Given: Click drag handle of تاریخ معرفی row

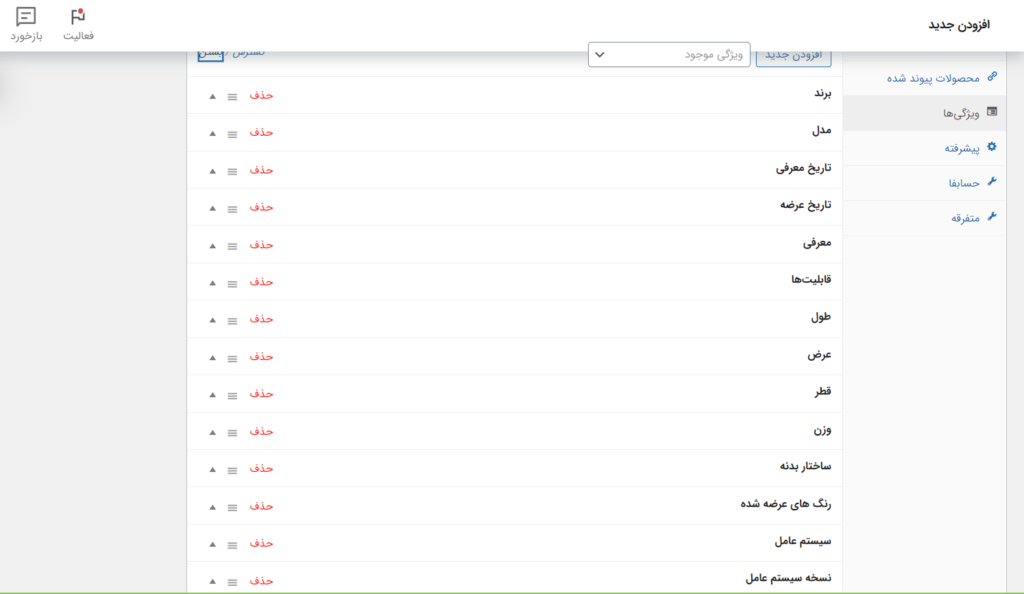Looking at the screenshot, I should [x=232, y=171].
